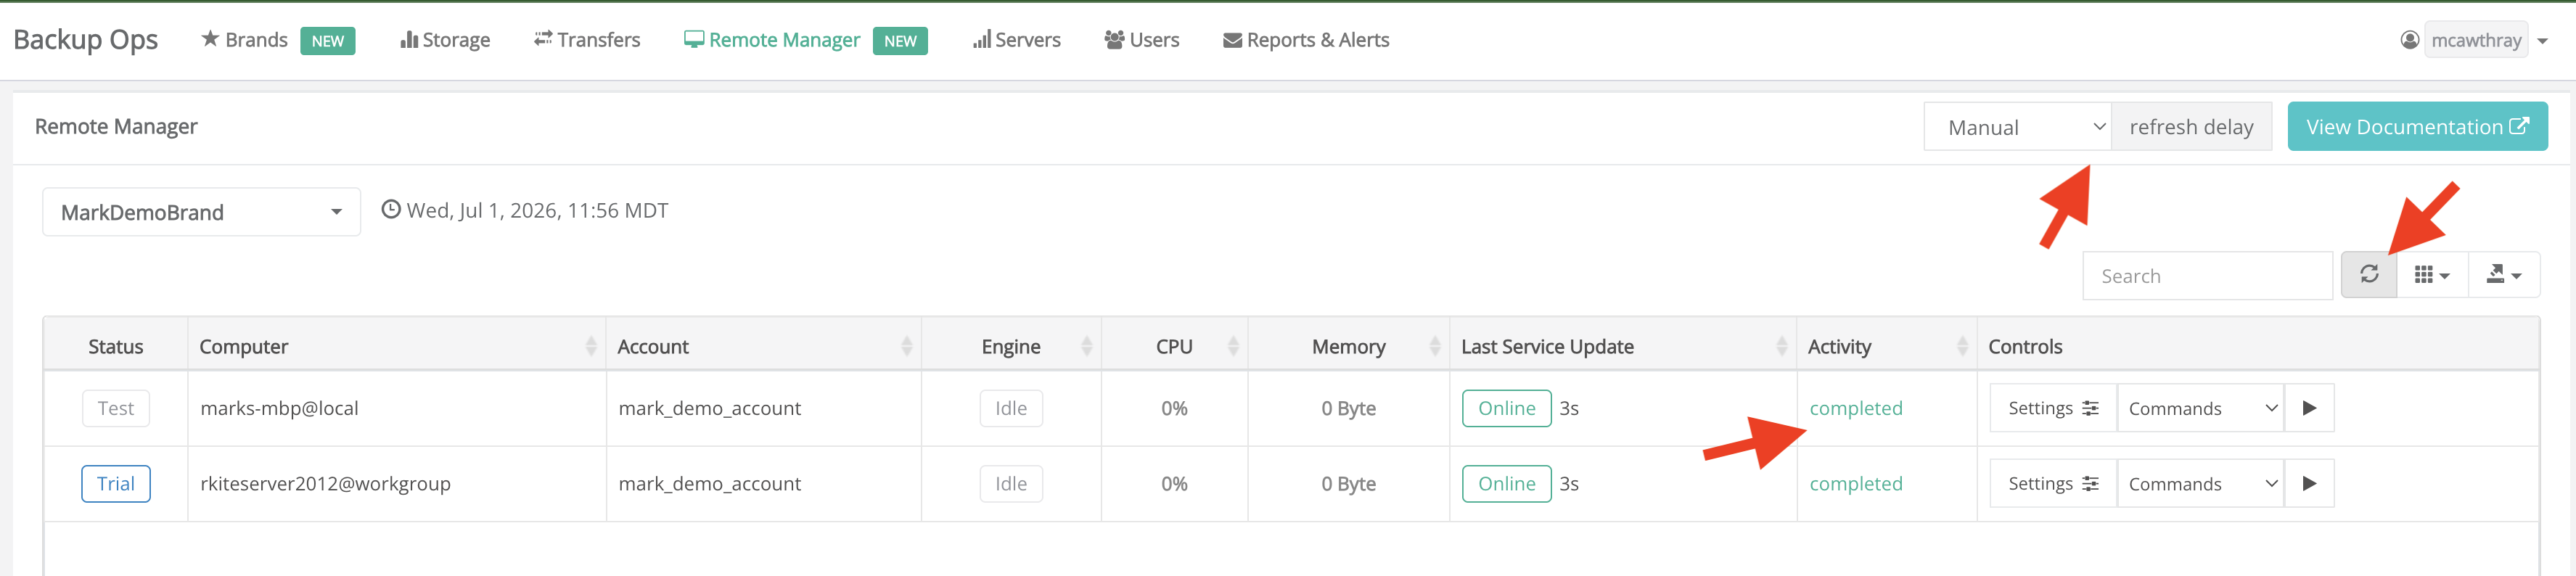Expand Commands dropdown for rkiteserver2012@workgroup
Viewport: 2576px width, 576px height.
pos(2200,484)
